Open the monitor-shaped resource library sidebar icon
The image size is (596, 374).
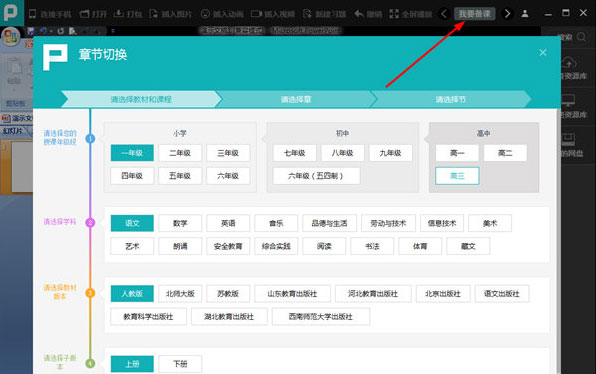coord(568,100)
